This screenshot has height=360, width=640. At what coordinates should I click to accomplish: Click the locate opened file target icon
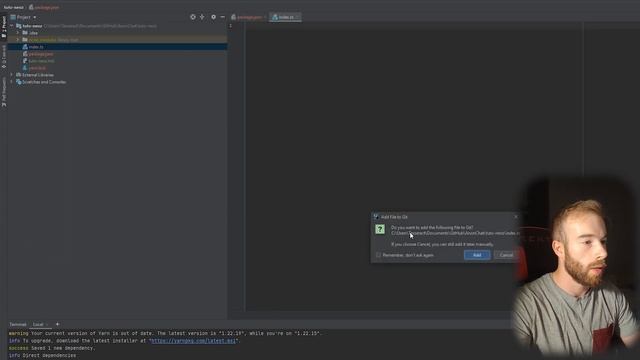(193, 17)
